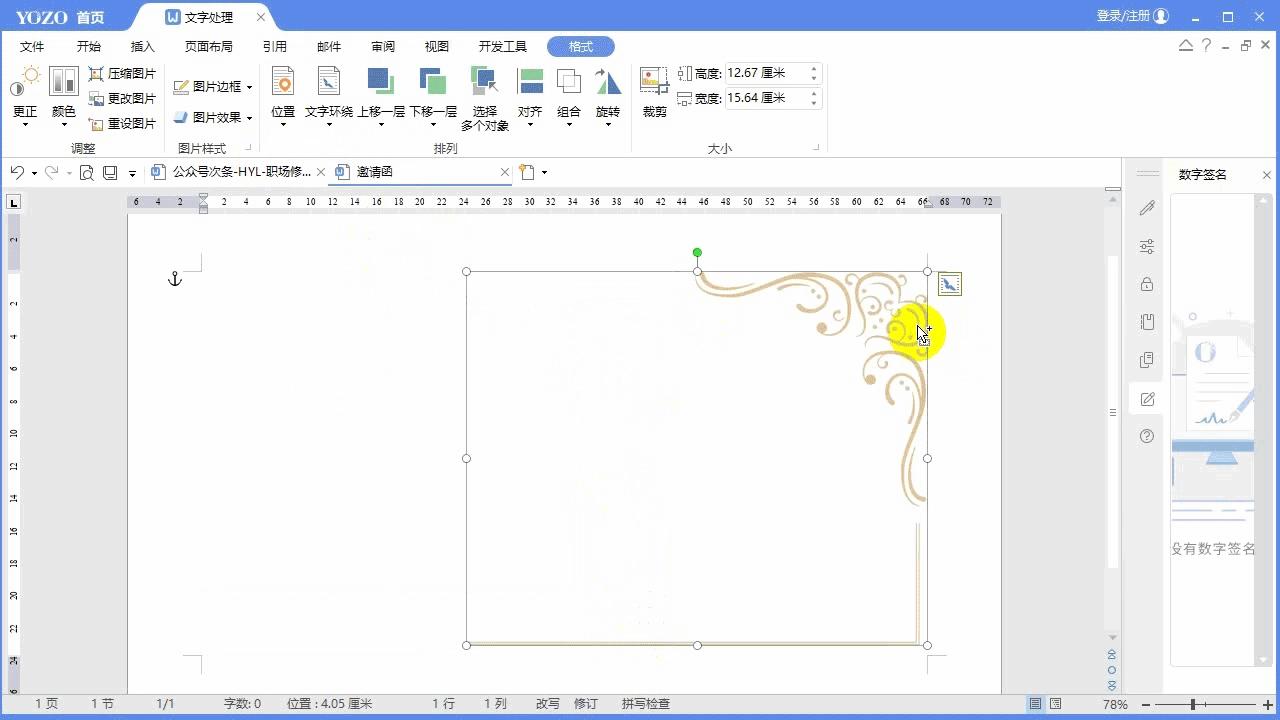Open the 页面布局 ribbon tab
The image size is (1280, 720).
pyautogui.click(x=208, y=47)
